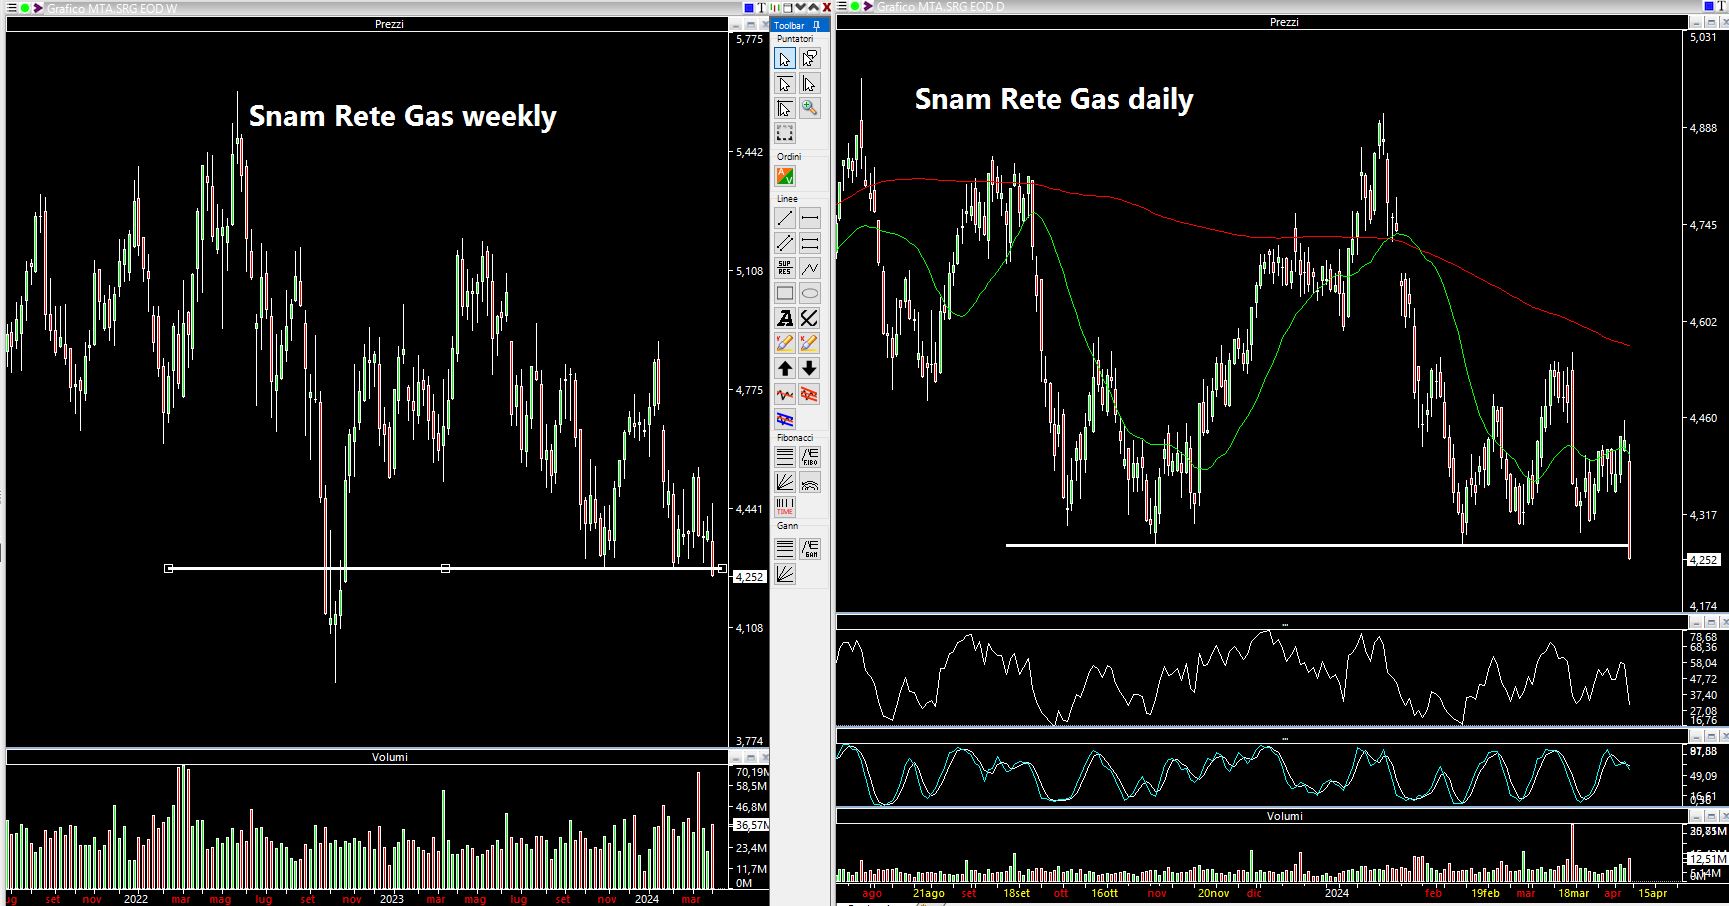Select the ellipse drawing tool
1729x906 pixels.
point(810,293)
